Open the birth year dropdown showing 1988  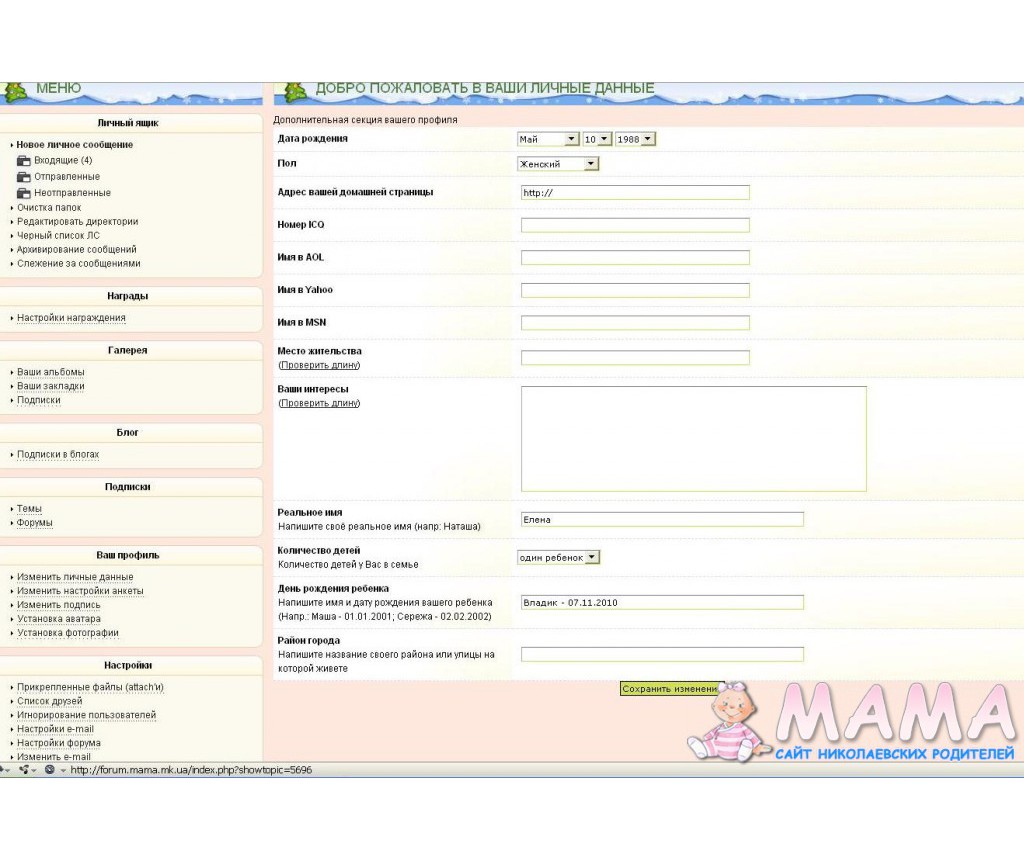pos(635,139)
